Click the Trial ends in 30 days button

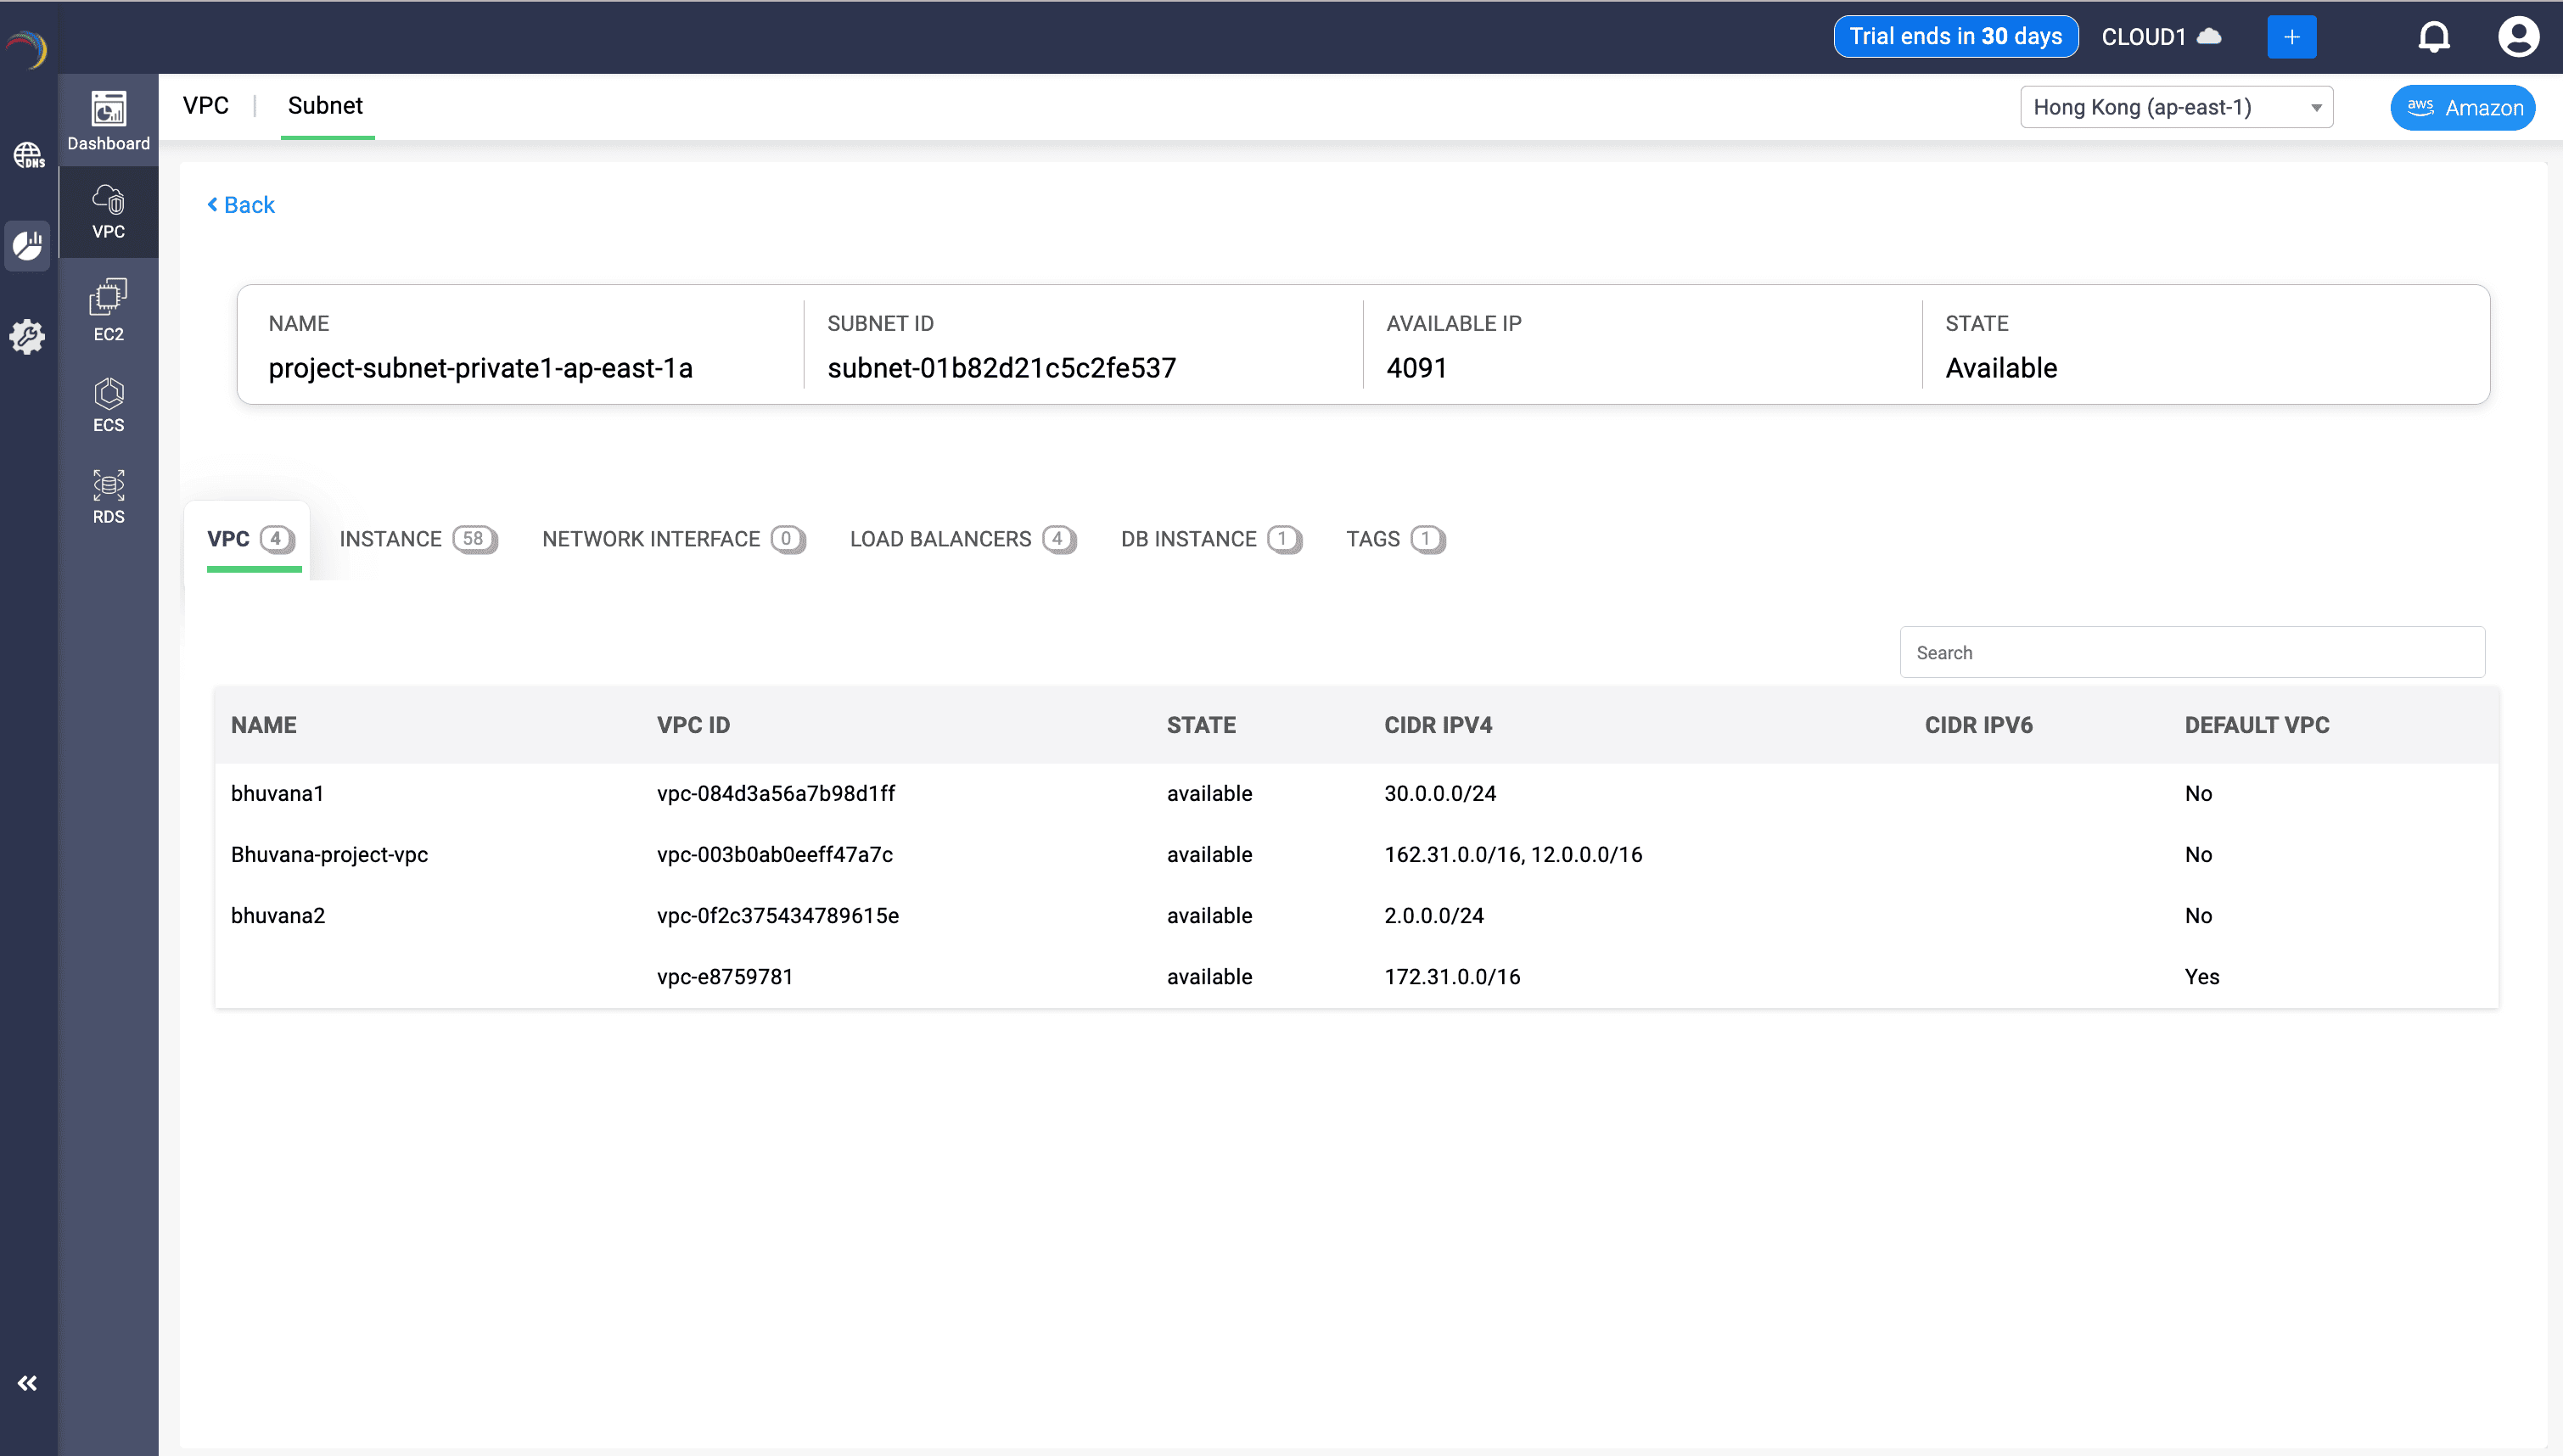1955,36
